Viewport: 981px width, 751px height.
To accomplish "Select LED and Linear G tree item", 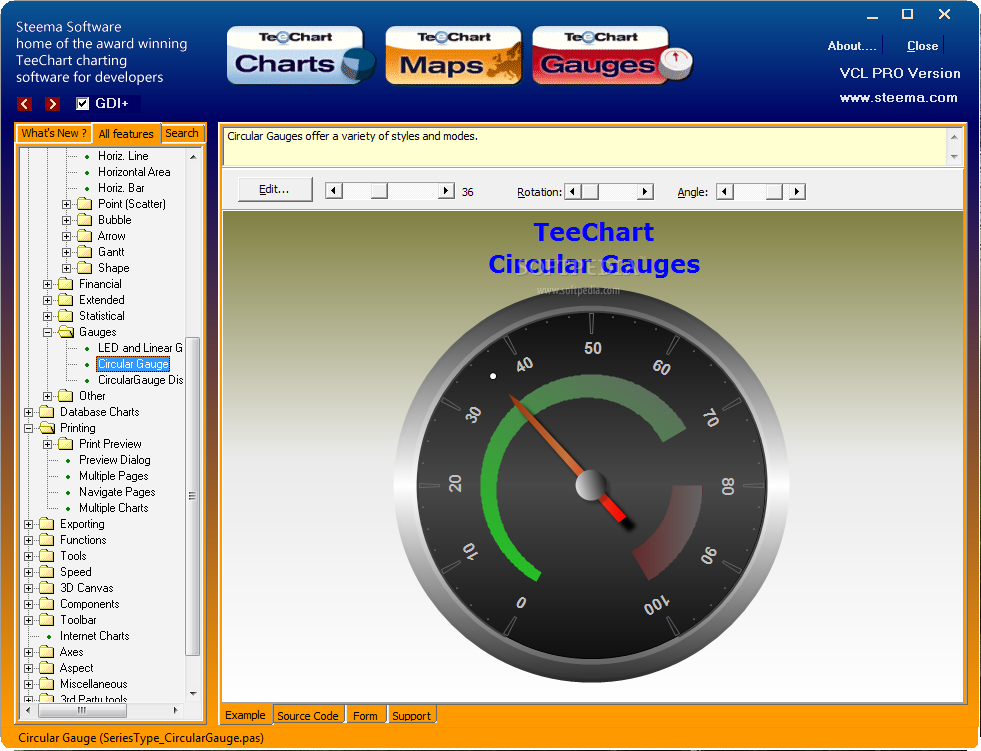I will (x=140, y=348).
